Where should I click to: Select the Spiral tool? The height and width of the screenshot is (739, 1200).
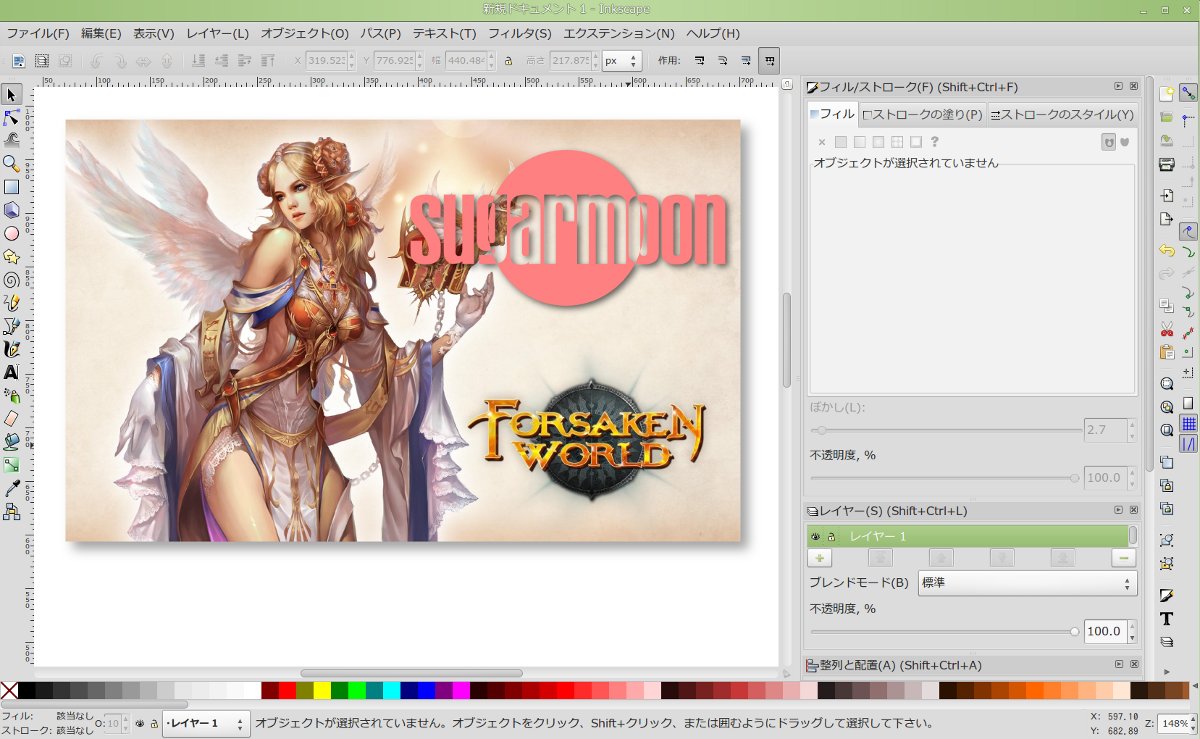click(11, 279)
